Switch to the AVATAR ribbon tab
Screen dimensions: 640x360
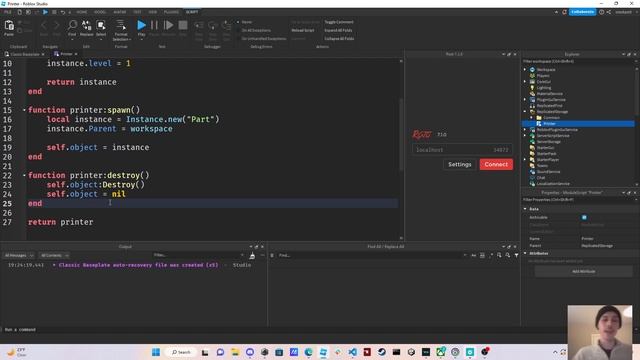pyautogui.click(x=120, y=12)
